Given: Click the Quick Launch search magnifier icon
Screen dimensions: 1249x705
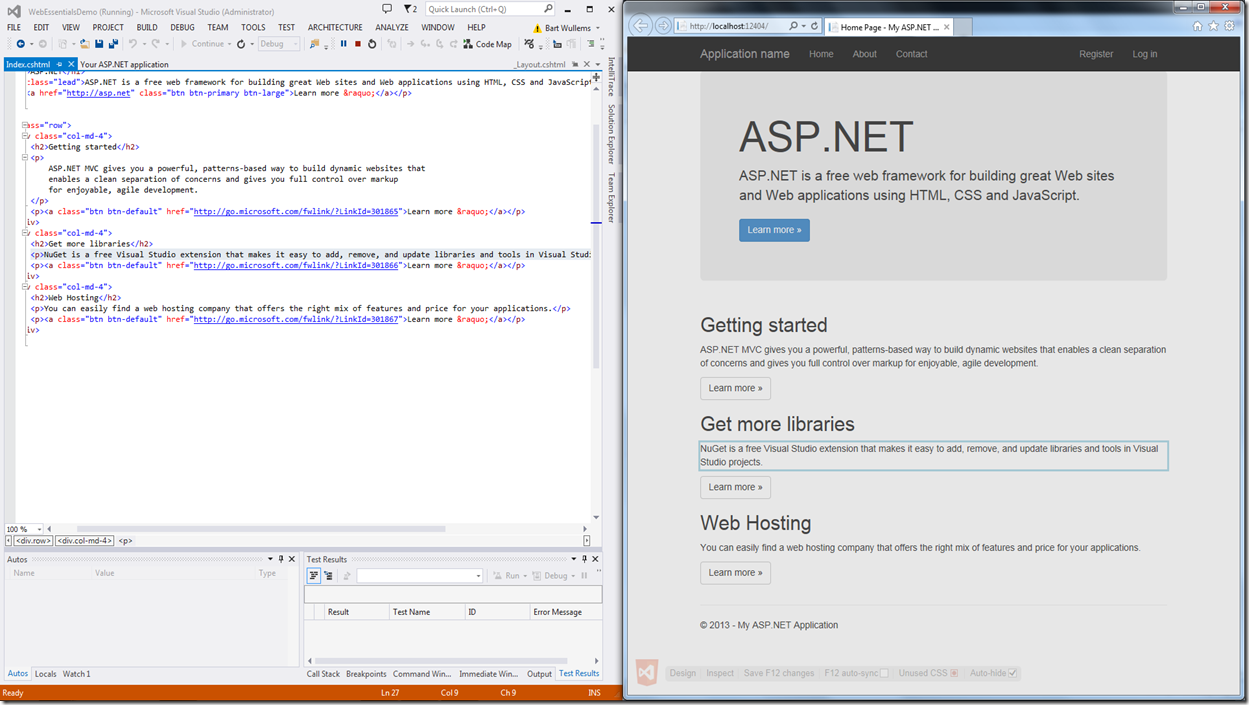Looking at the screenshot, I should pos(548,9).
